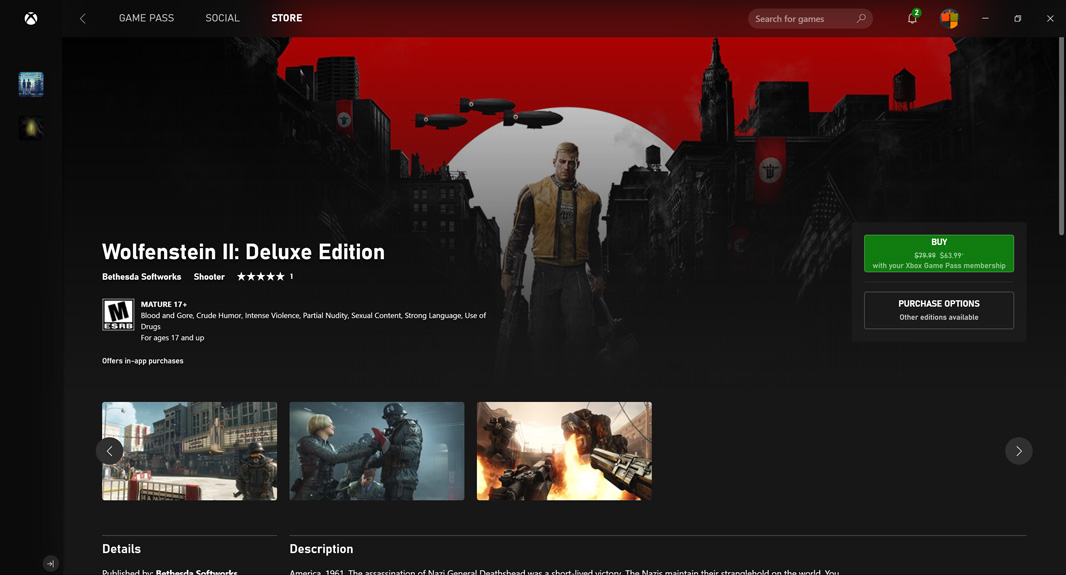
Task: Click the Xbox logo icon
Action: [x=31, y=18]
